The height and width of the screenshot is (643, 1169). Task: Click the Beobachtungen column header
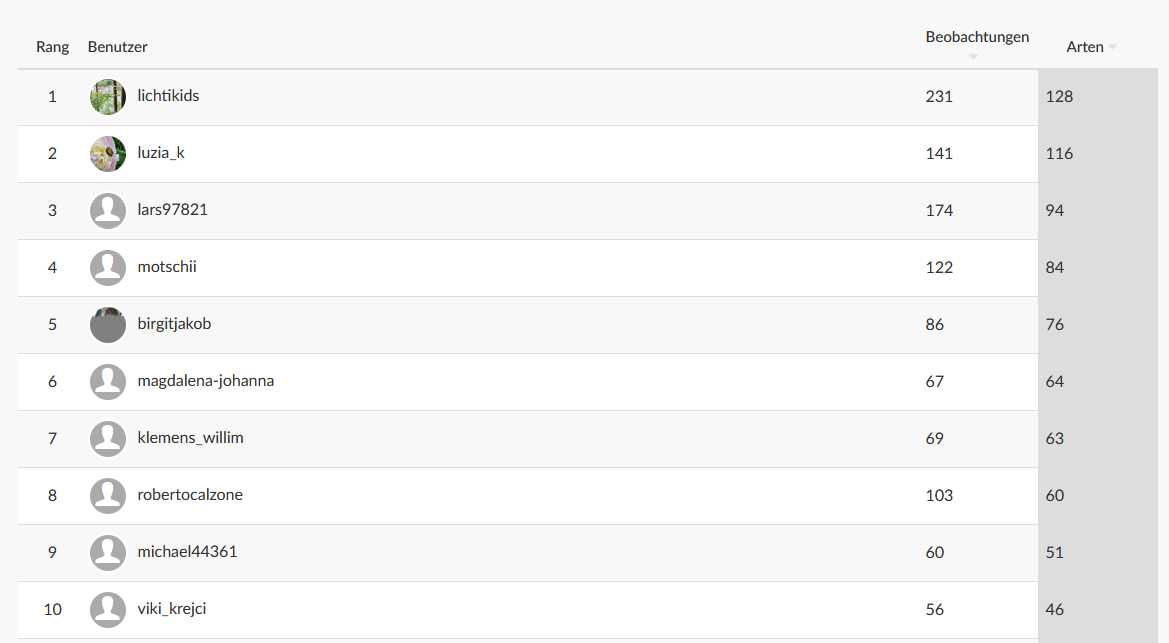coord(977,37)
